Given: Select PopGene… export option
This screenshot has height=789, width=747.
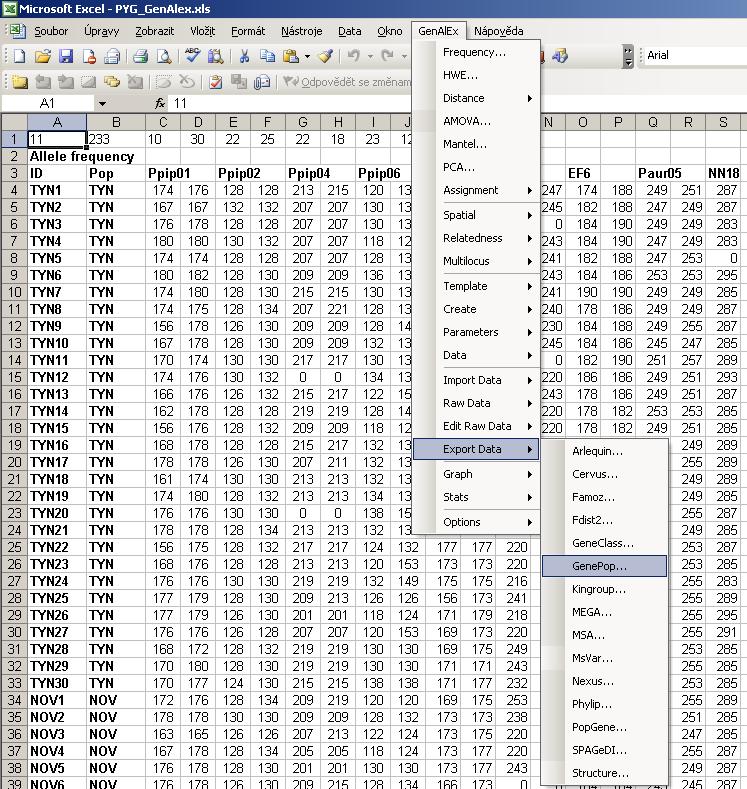Looking at the screenshot, I should (x=604, y=727).
